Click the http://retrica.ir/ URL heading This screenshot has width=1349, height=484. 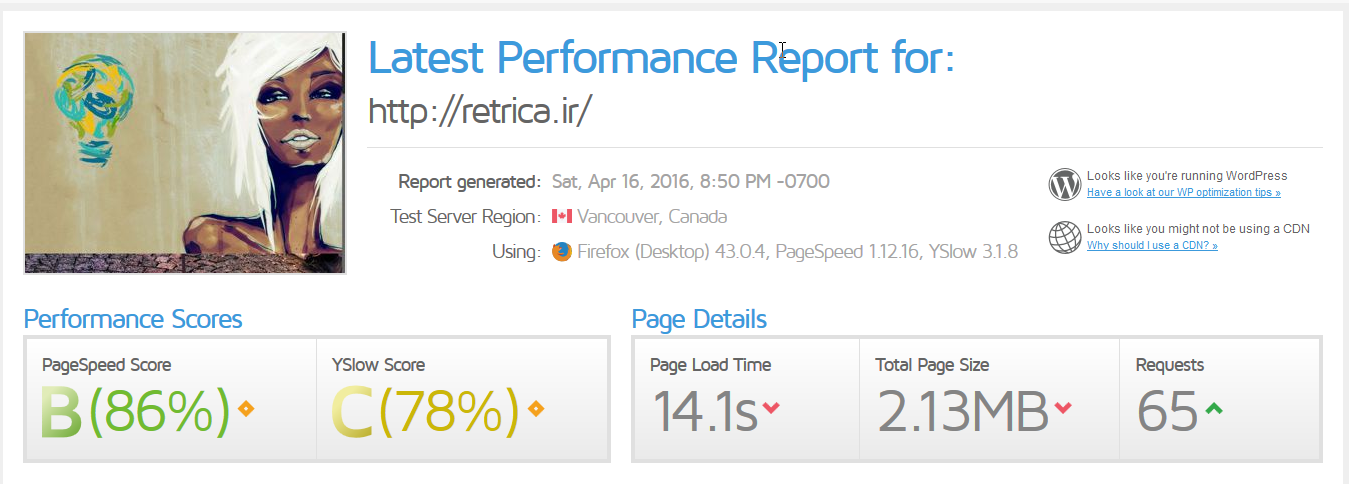(x=481, y=110)
